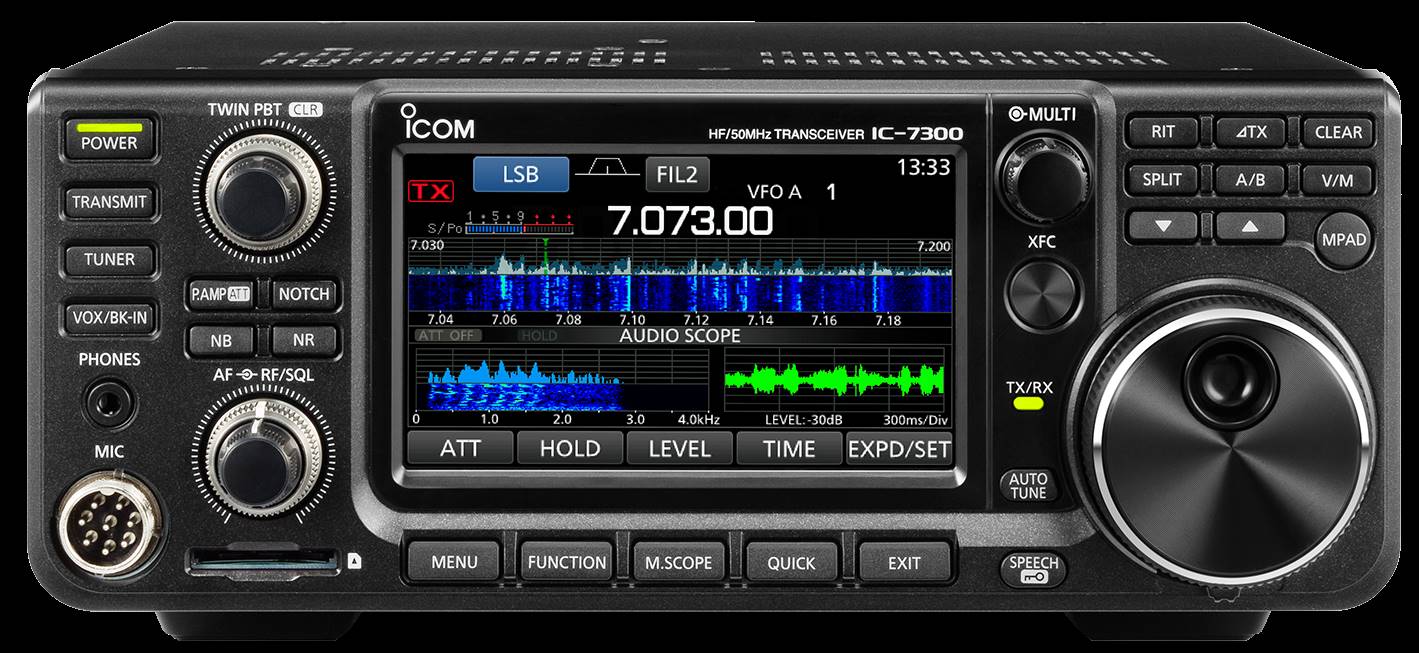This screenshot has width=1419, height=653.
Task: Tap the EXIT button
Action: [x=904, y=562]
